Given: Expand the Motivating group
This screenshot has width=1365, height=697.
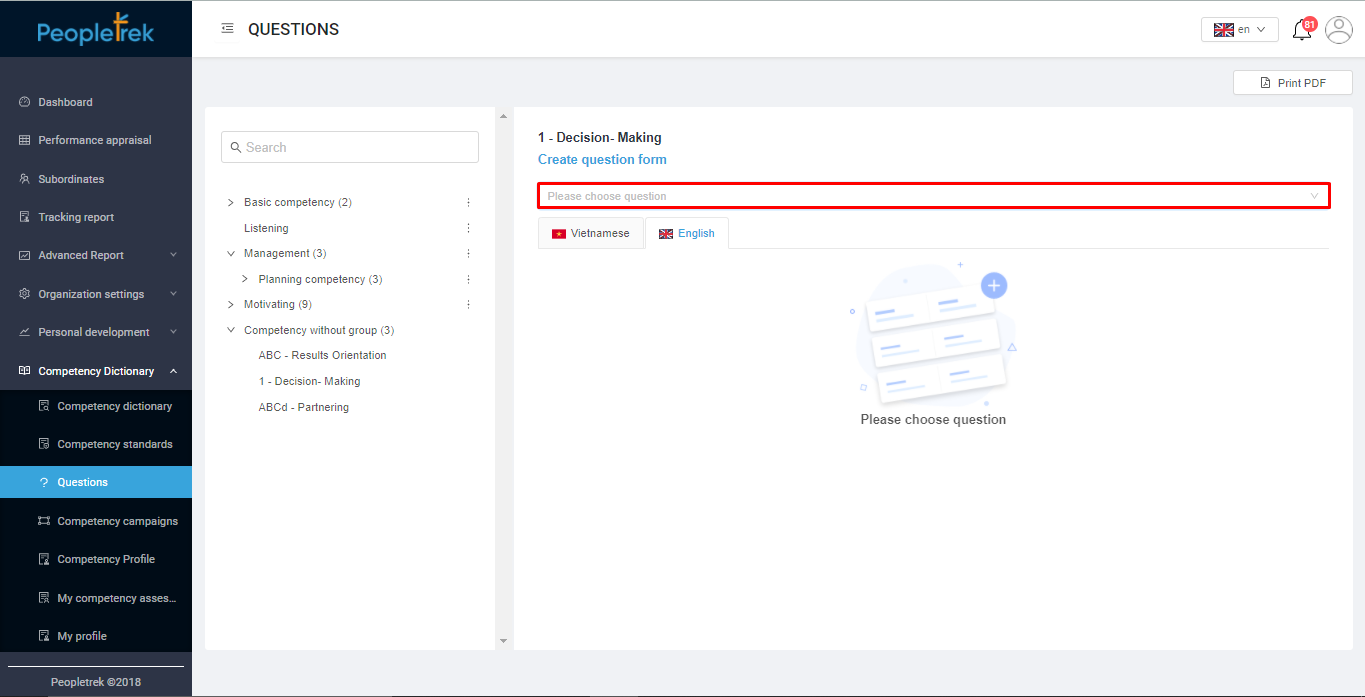Looking at the screenshot, I should (x=231, y=304).
